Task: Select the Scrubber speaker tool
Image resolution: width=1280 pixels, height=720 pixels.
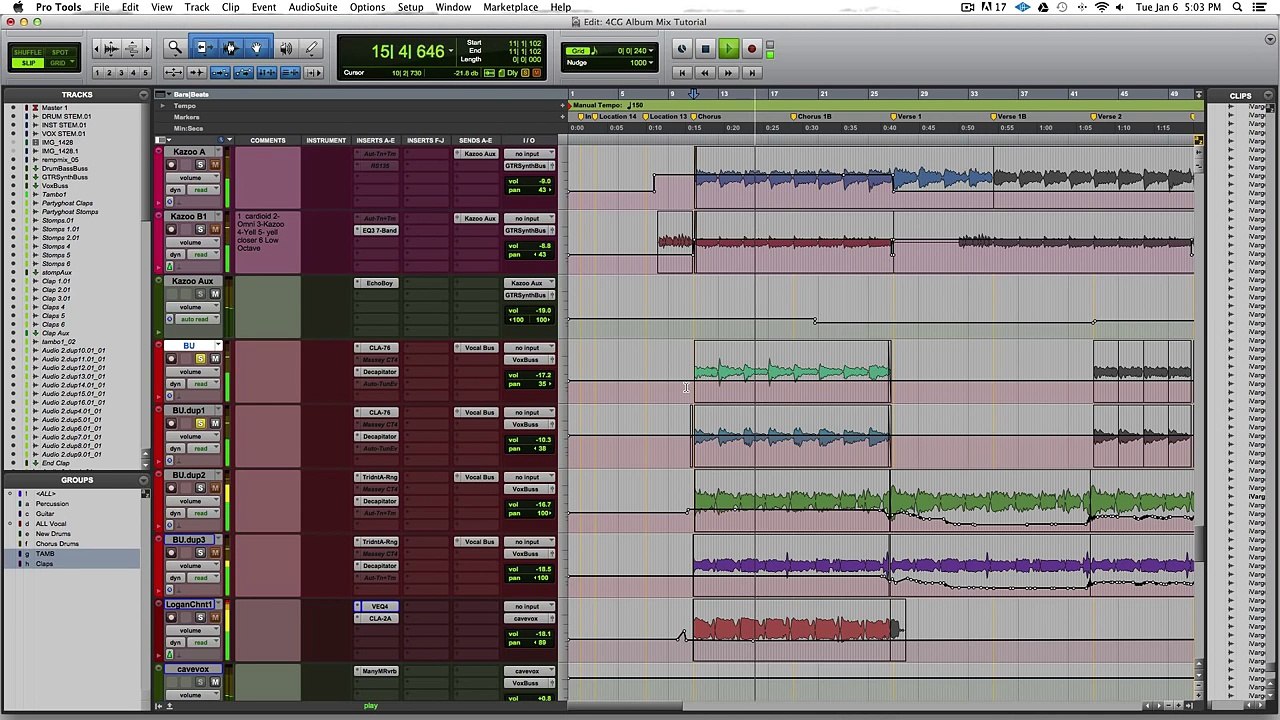Action: (x=286, y=48)
